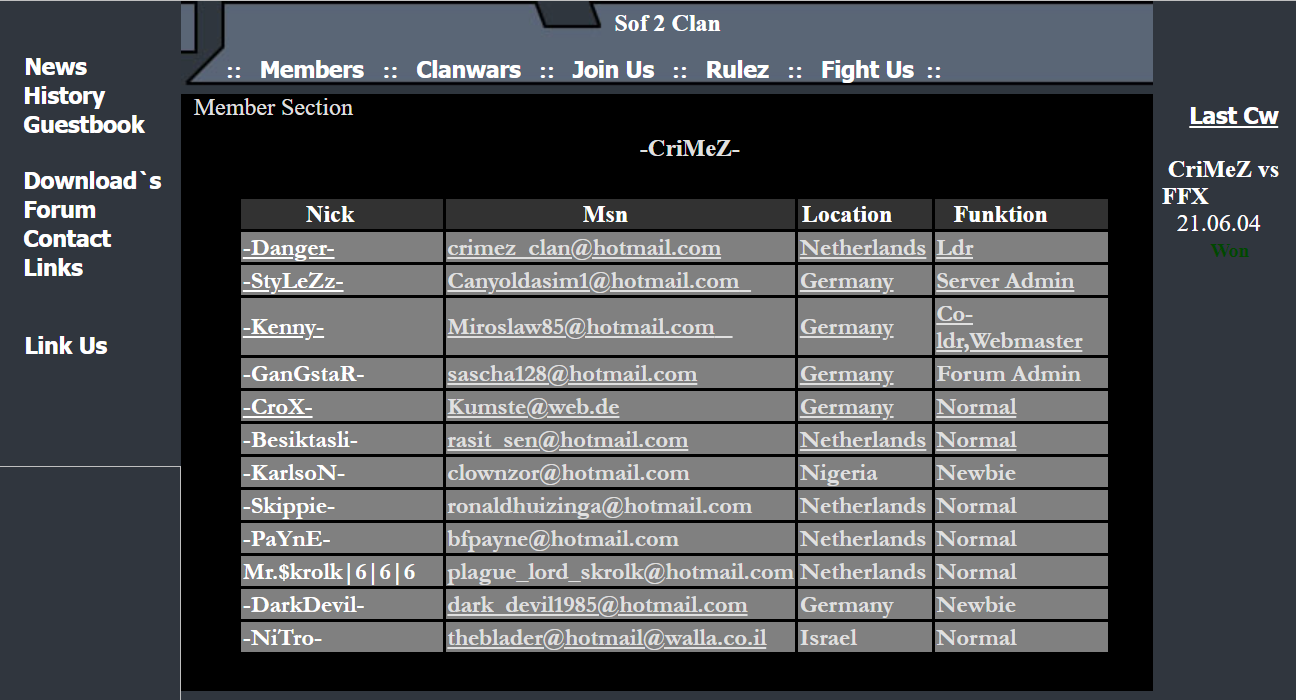Click the crimez_clan@hotmail.com address
The image size is (1296, 700).
tap(584, 248)
